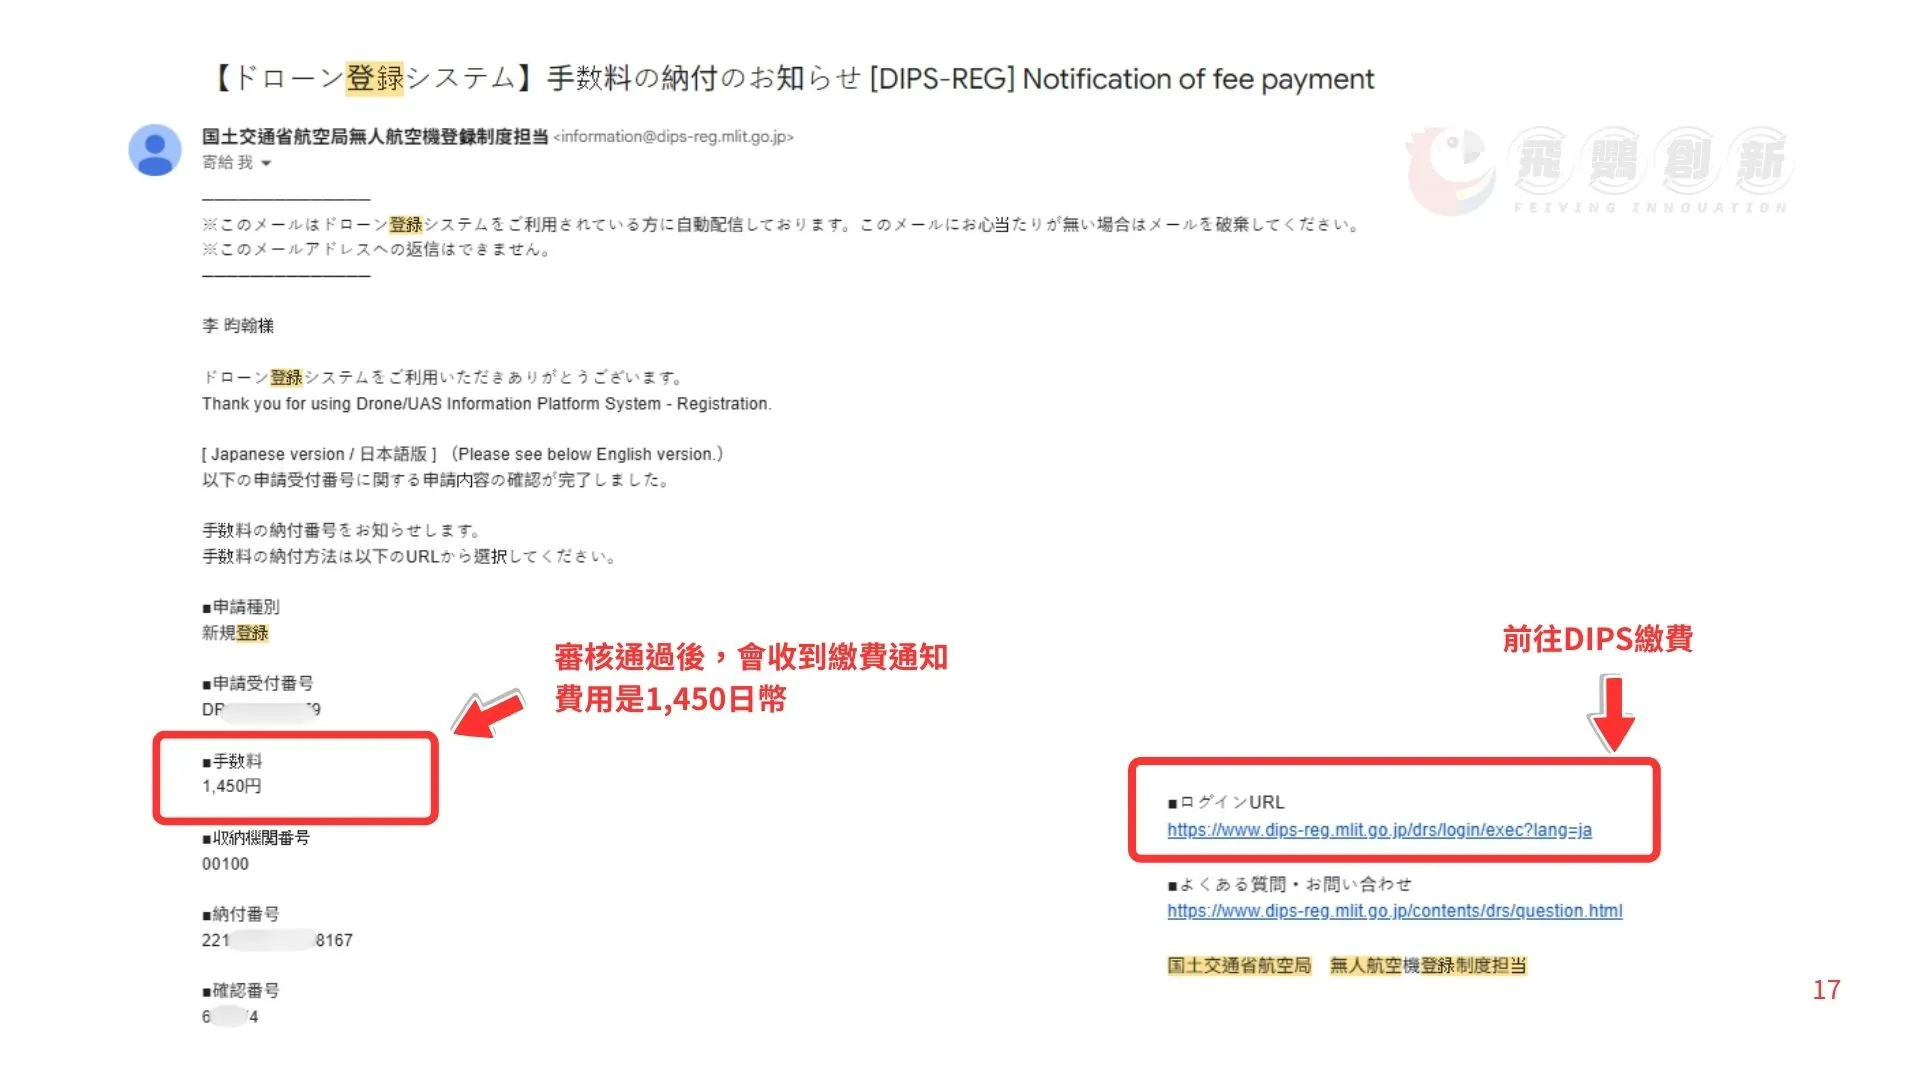Click the sender email address information@dips-reg
Screen dimensions: 1920x1080
(x=673, y=137)
